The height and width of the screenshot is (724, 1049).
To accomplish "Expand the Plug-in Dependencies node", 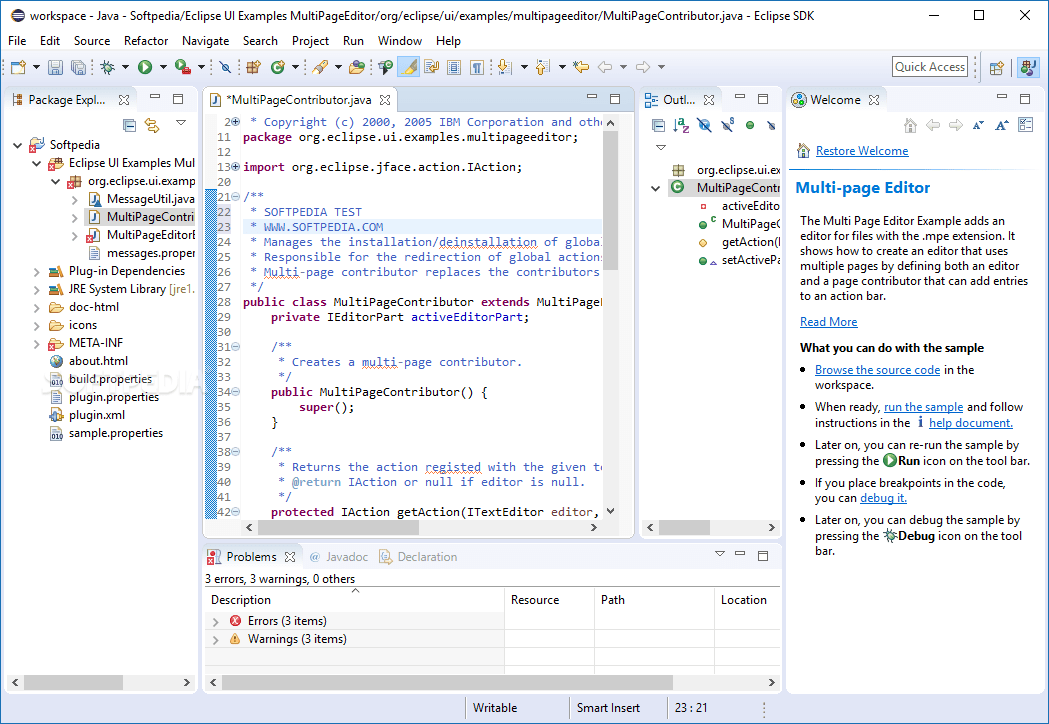I will coord(37,271).
